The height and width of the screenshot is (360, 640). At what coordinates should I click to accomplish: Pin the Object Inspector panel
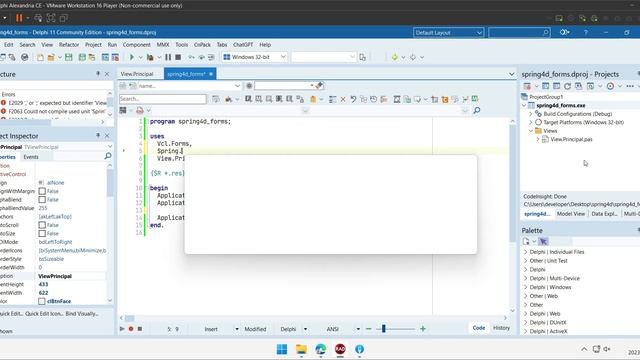click(98, 136)
